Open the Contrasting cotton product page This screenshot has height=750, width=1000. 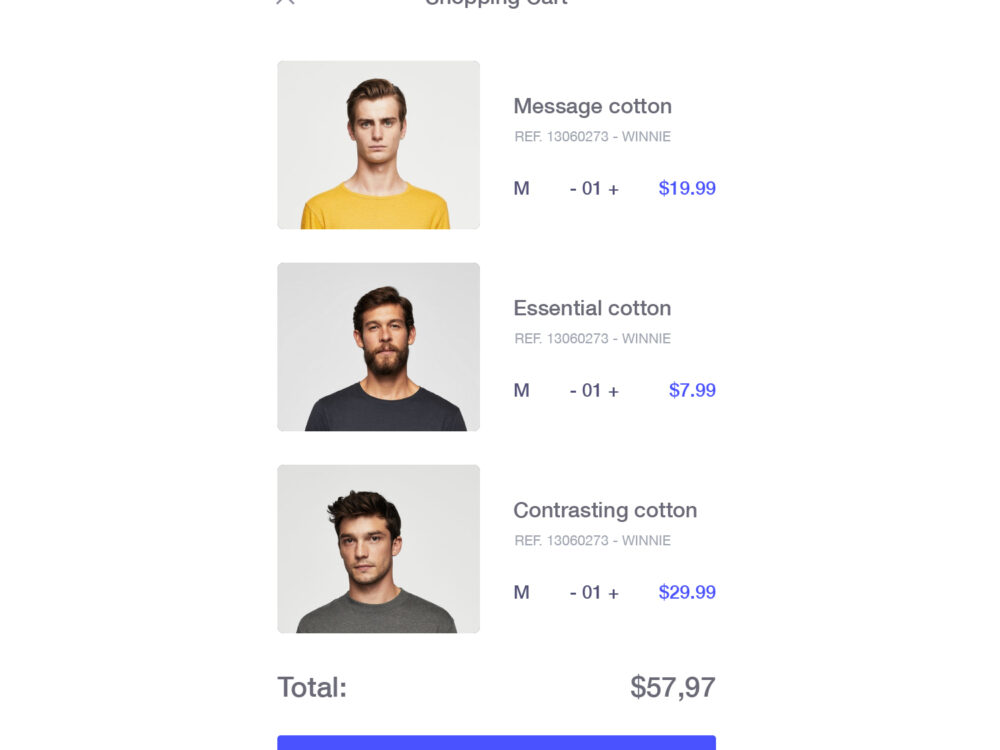tap(605, 510)
